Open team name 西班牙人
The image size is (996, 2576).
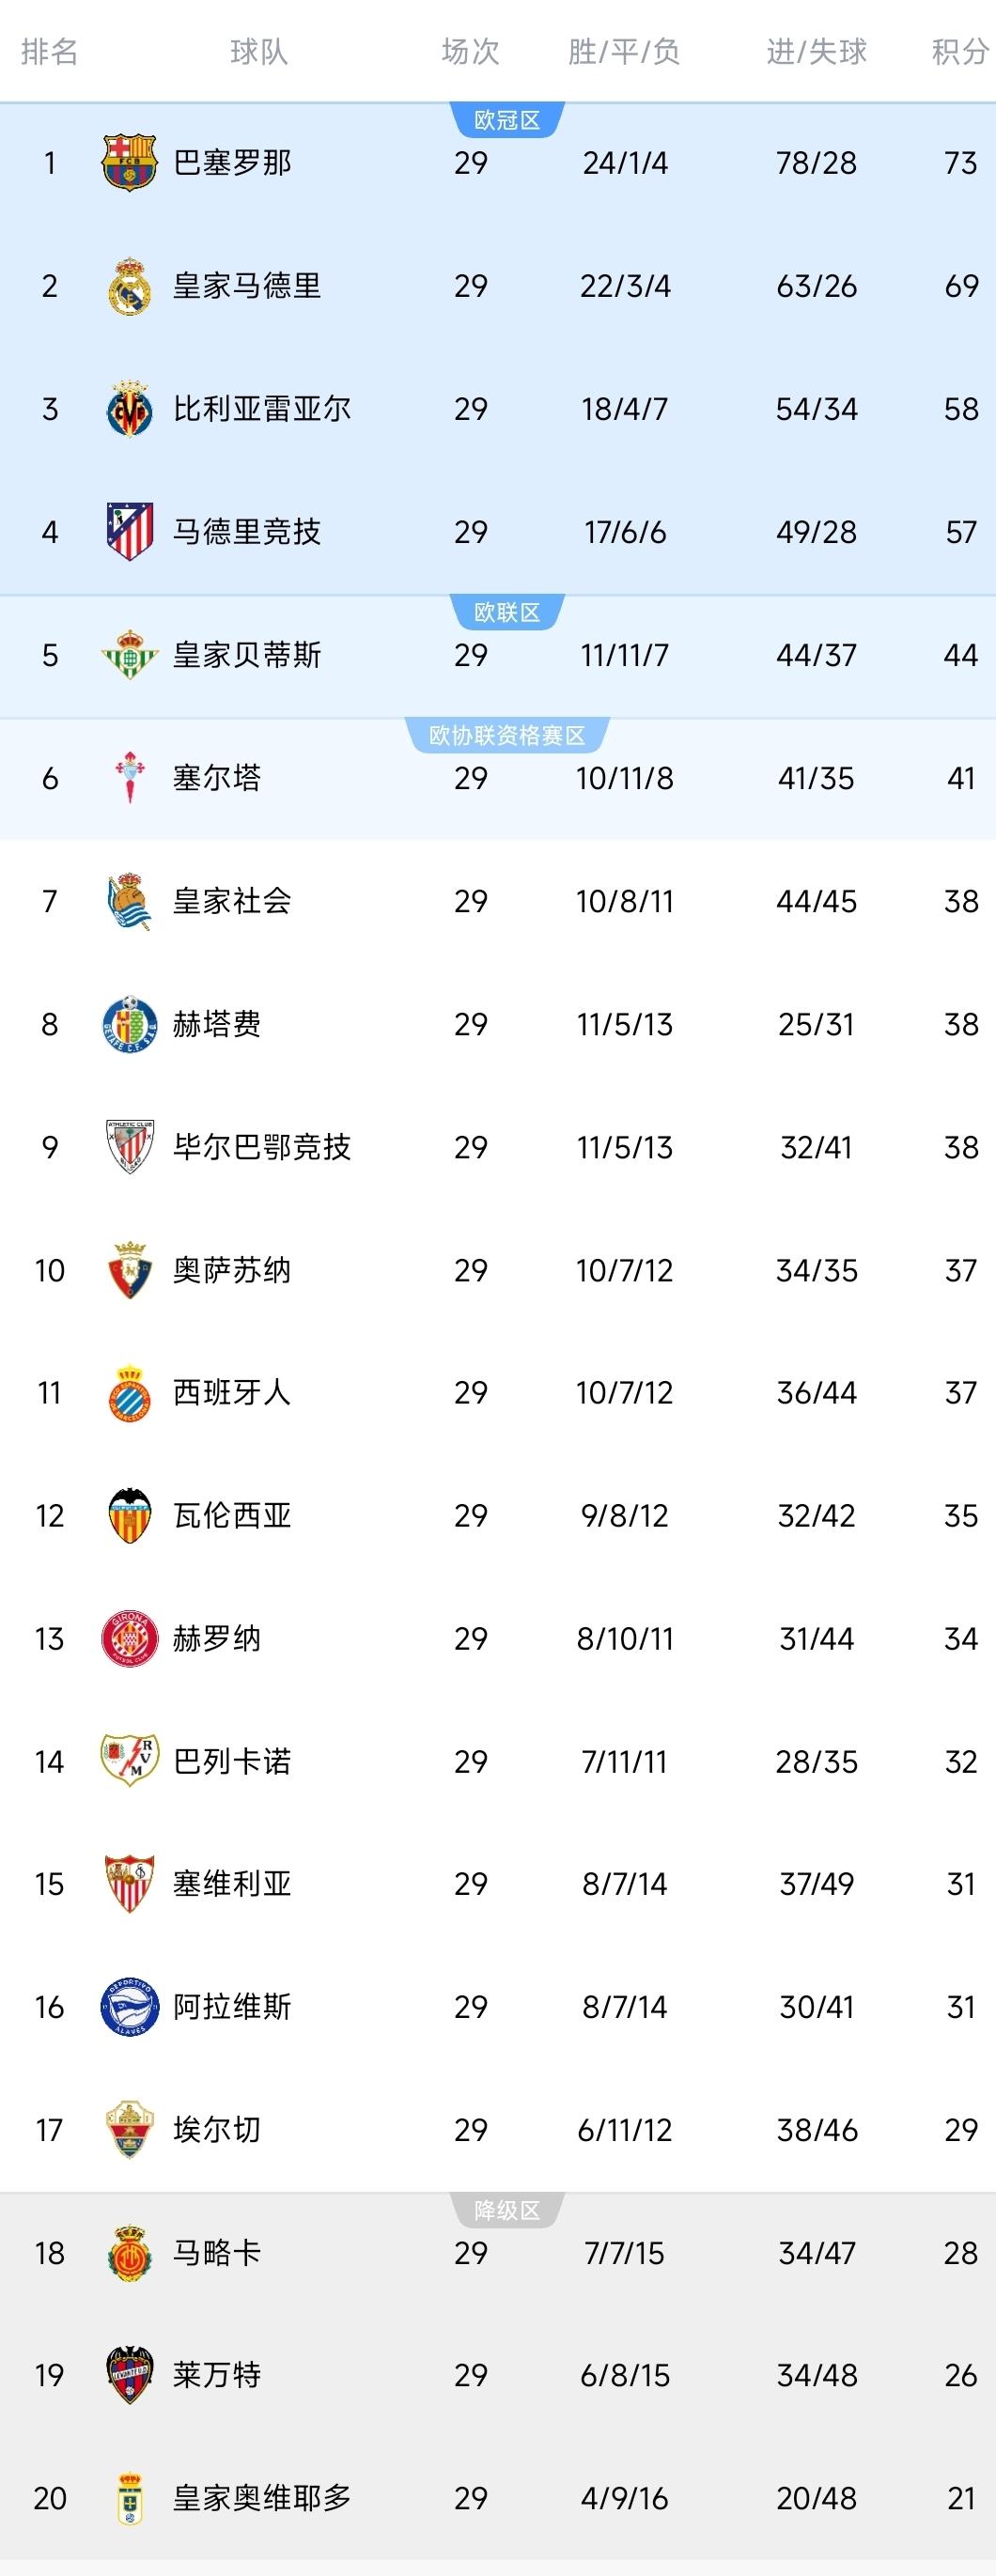[232, 1393]
